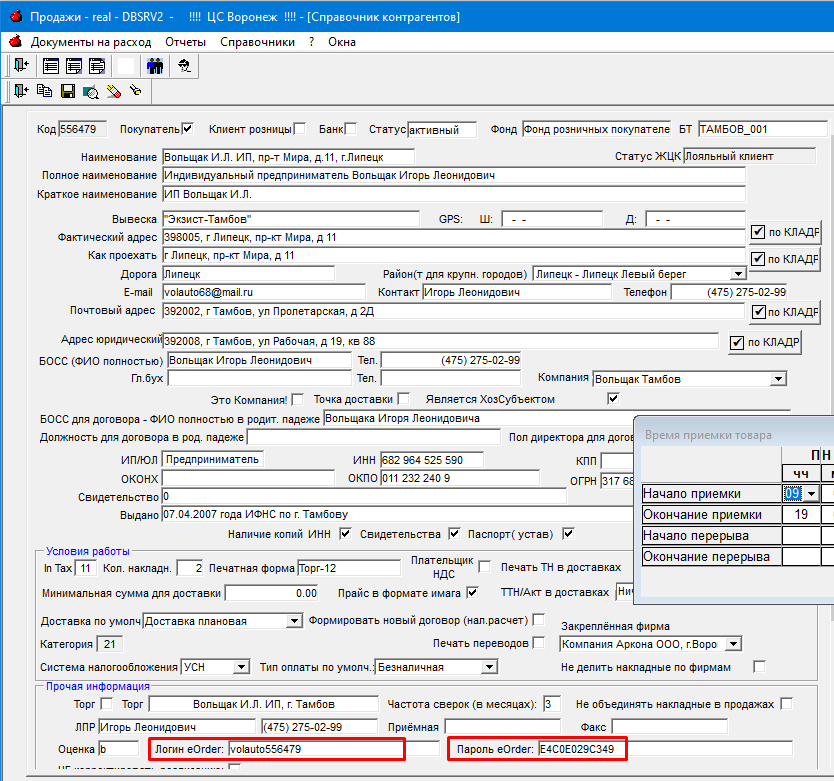Click the exit door icon in the upper toolbar
Image resolution: width=834 pixels, height=781 pixels.
coord(21,65)
